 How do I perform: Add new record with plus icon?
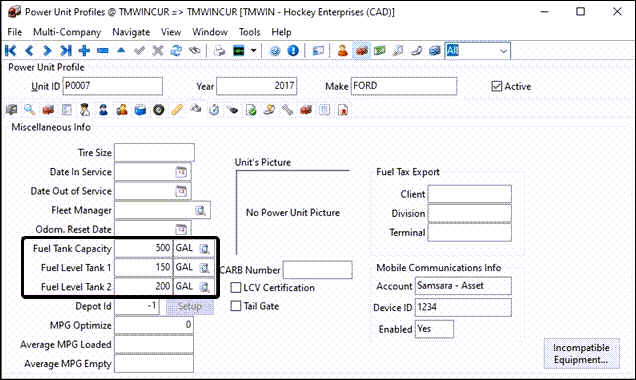(x=84, y=51)
